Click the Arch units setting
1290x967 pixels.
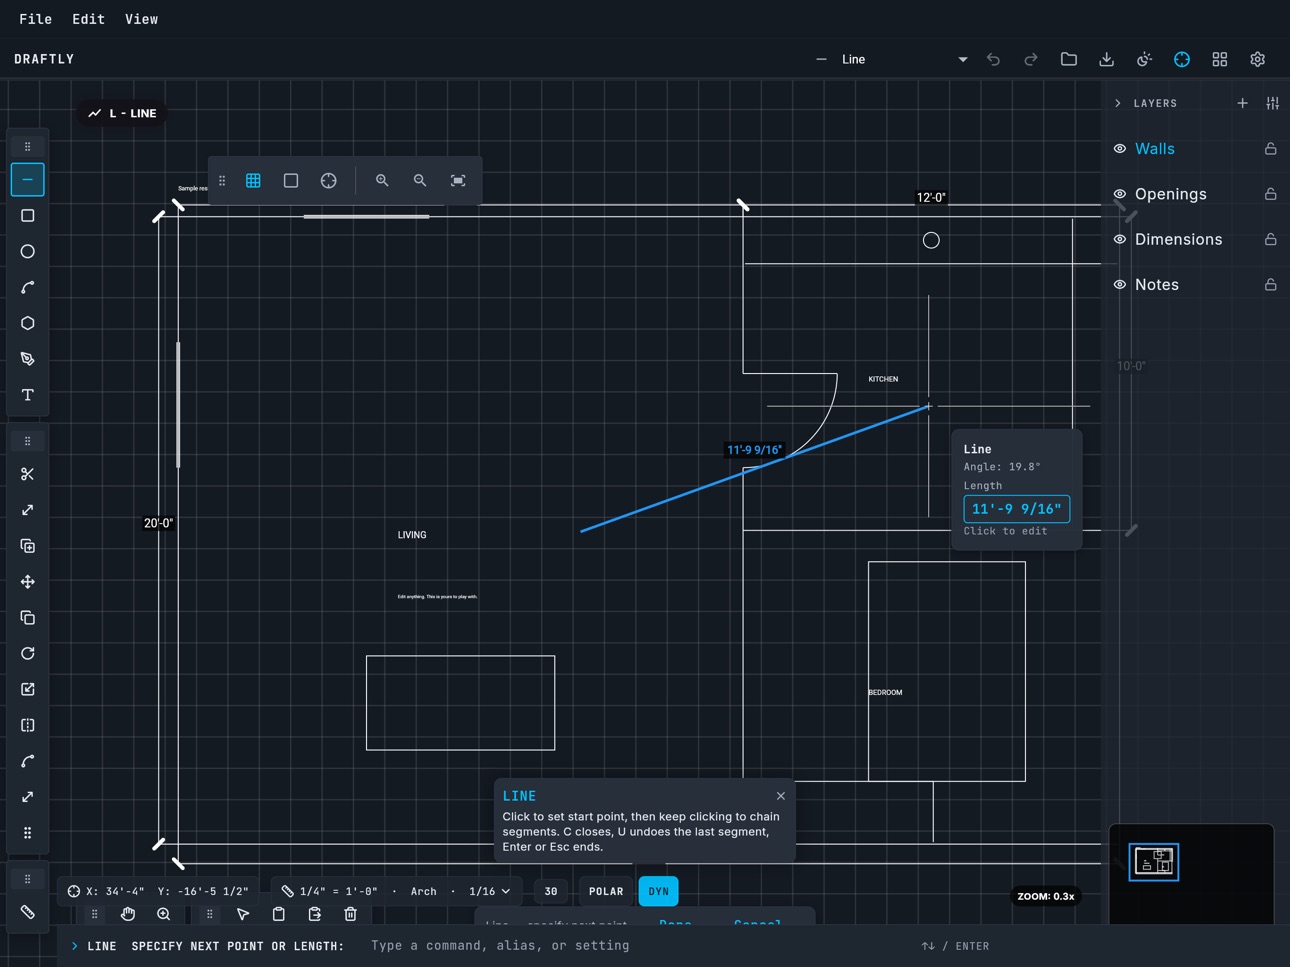[x=424, y=891]
